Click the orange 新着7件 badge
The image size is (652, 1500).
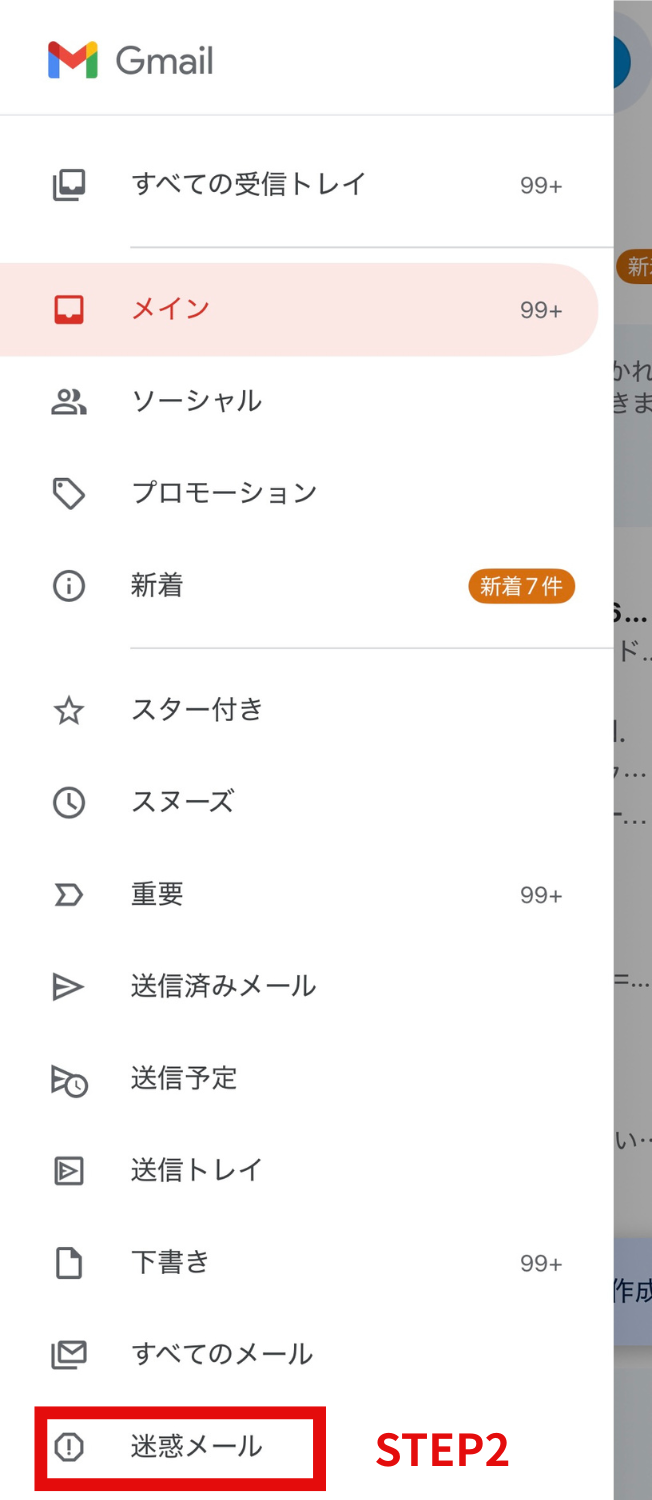tap(521, 586)
